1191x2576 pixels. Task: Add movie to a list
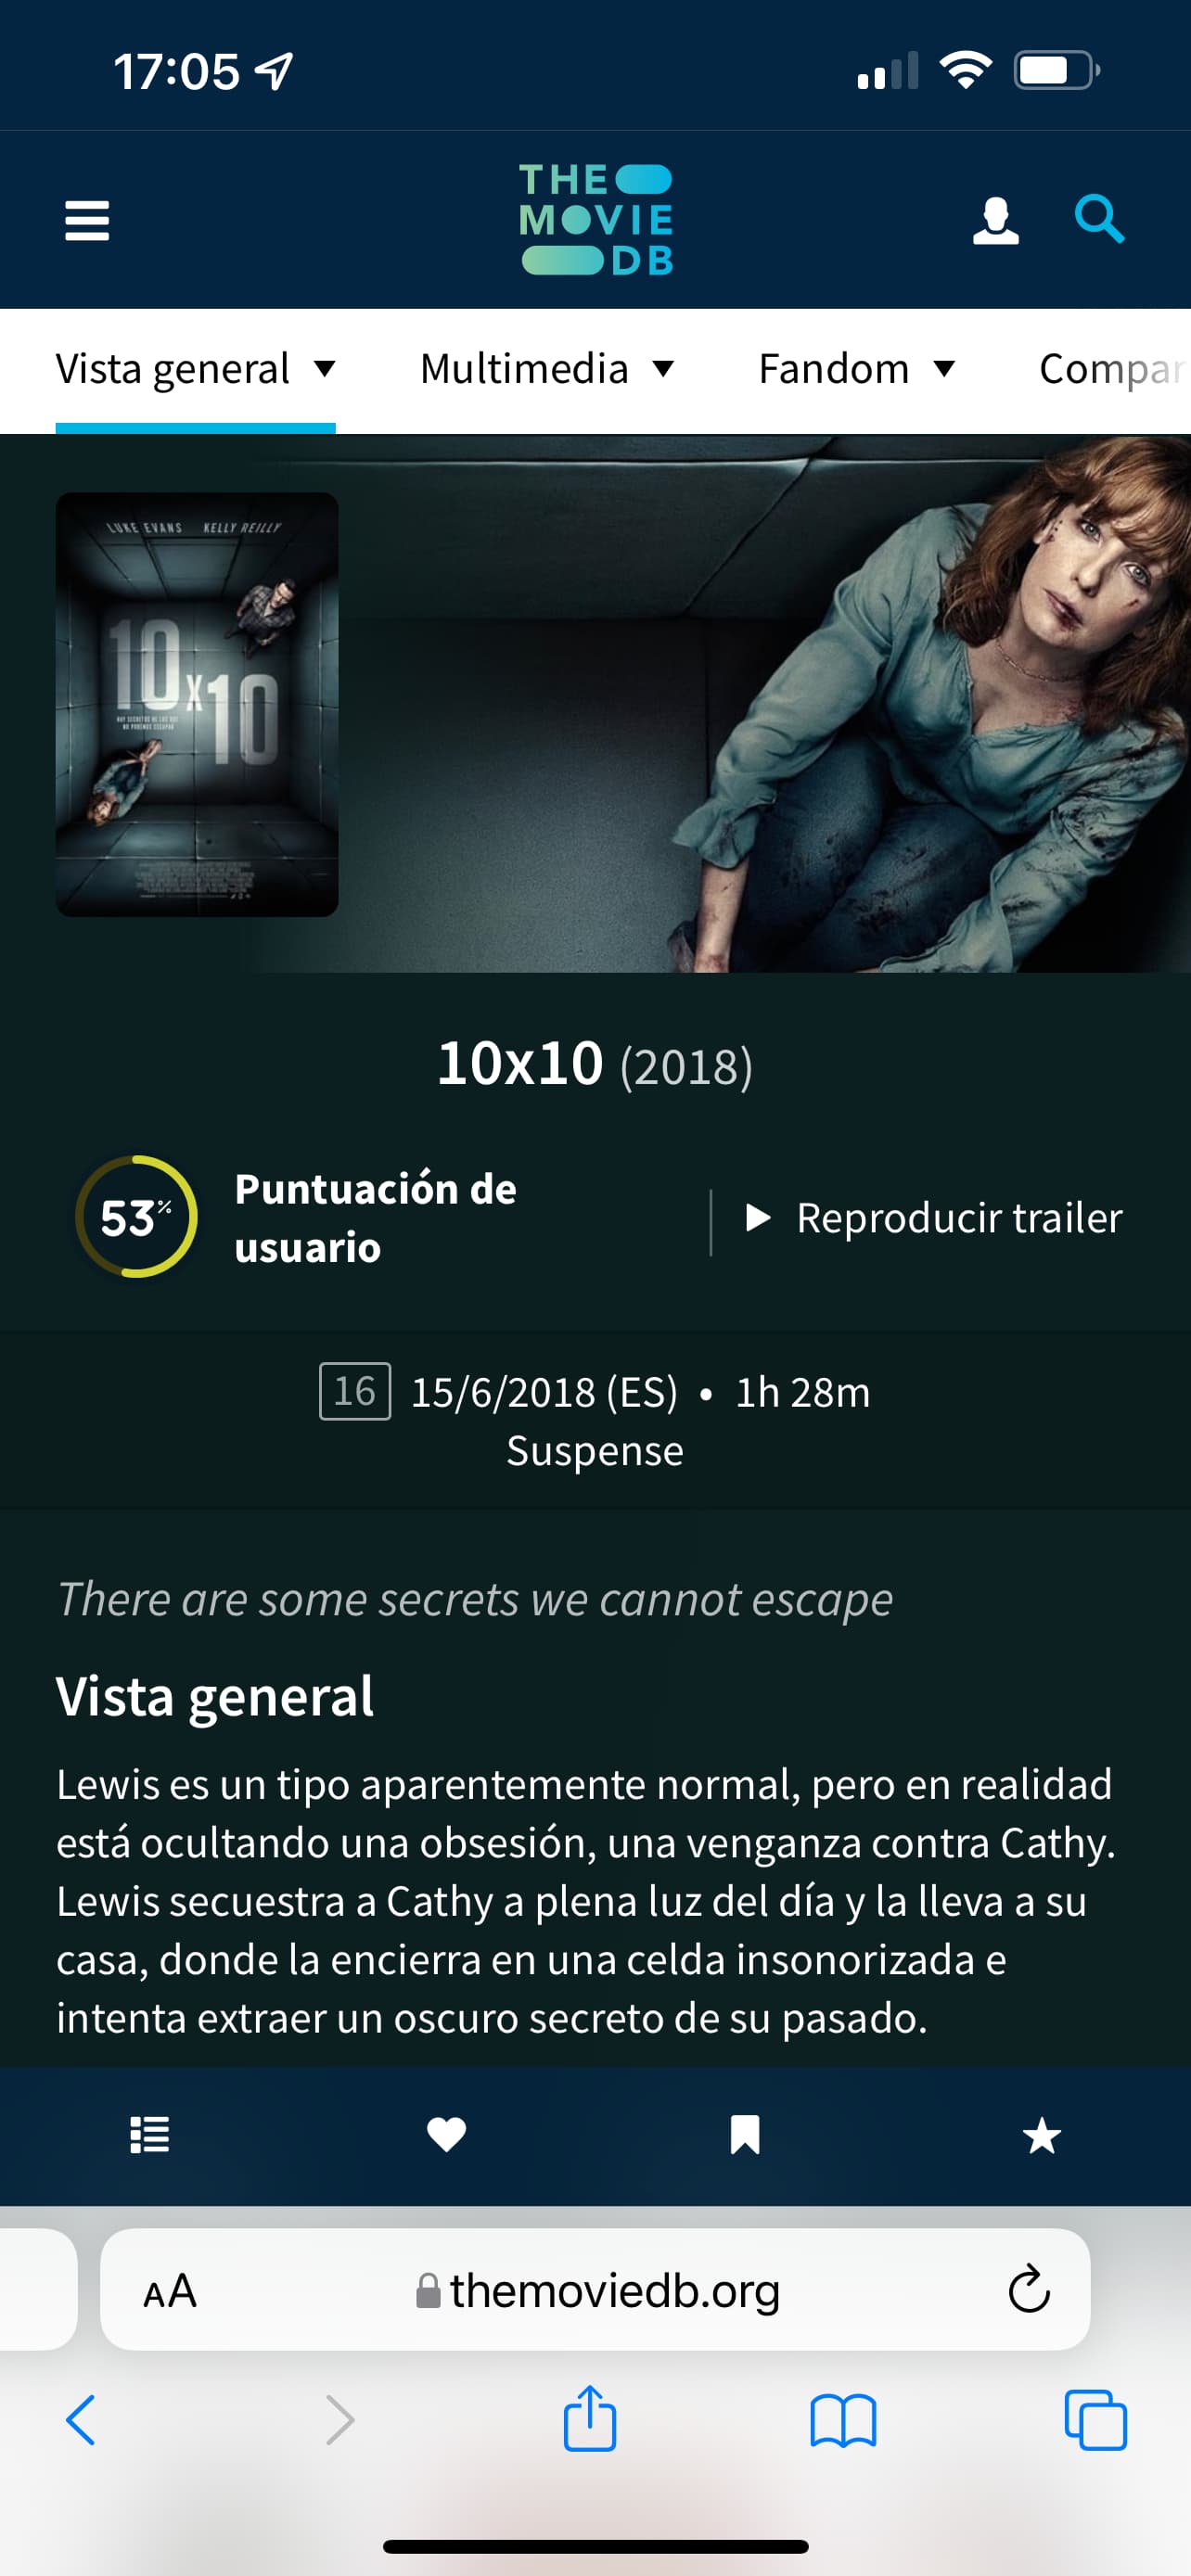pyautogui.click(x=150, y=2135)
